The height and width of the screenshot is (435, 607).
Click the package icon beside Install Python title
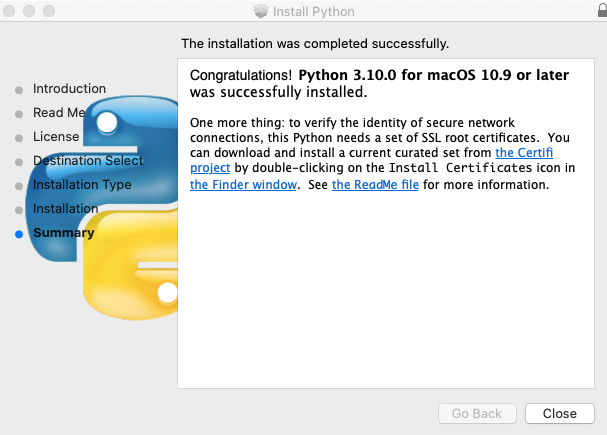261,11
